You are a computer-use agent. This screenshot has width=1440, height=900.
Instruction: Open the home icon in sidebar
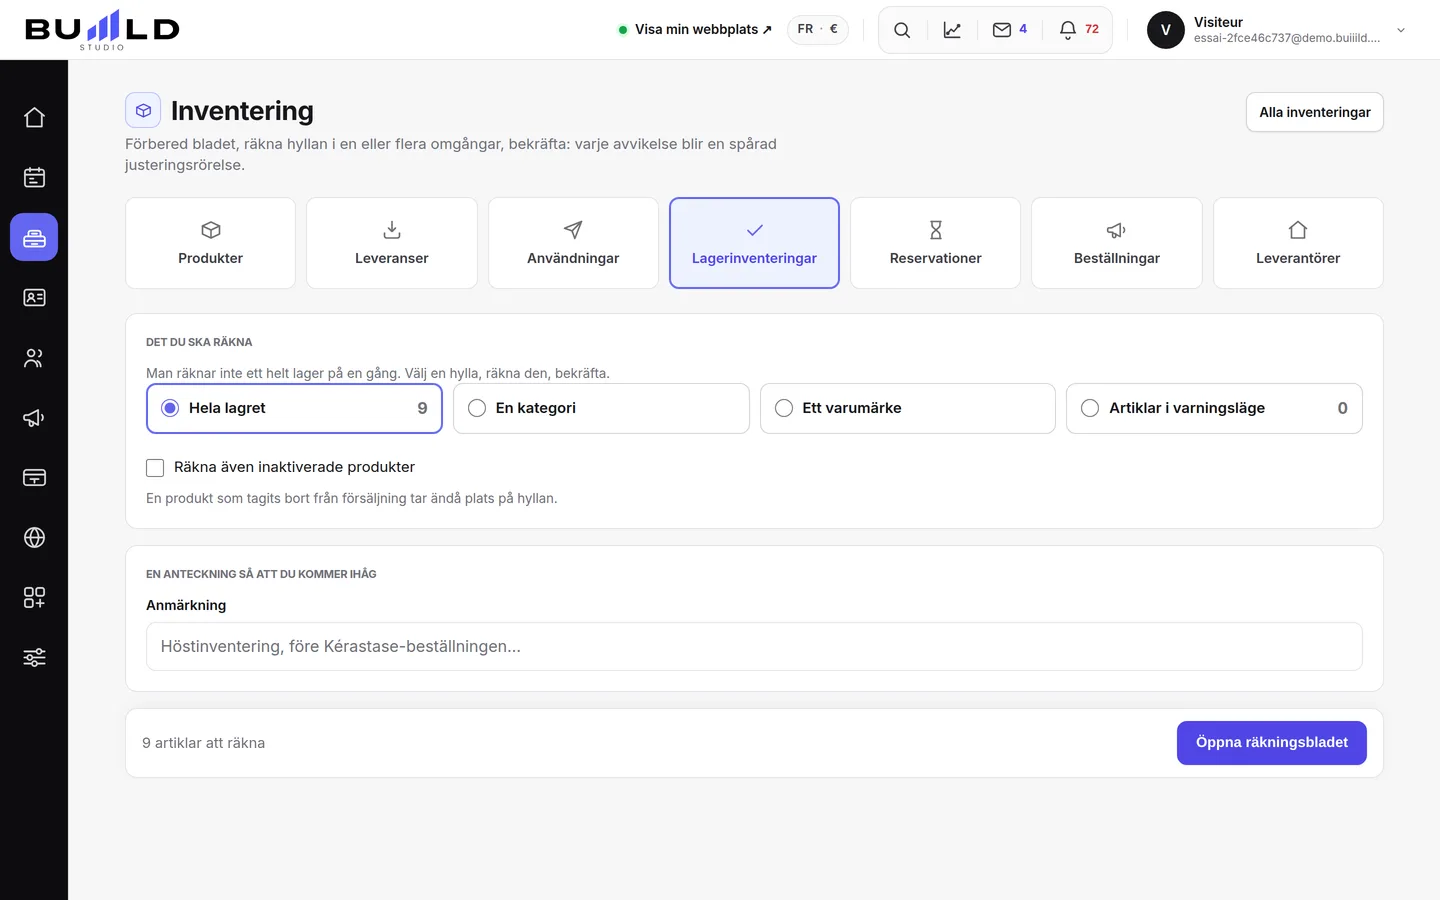click(34, 117)
